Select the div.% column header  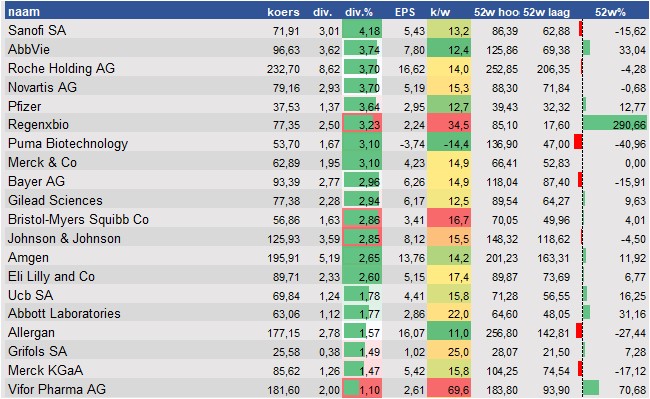[x=359, y=12]
